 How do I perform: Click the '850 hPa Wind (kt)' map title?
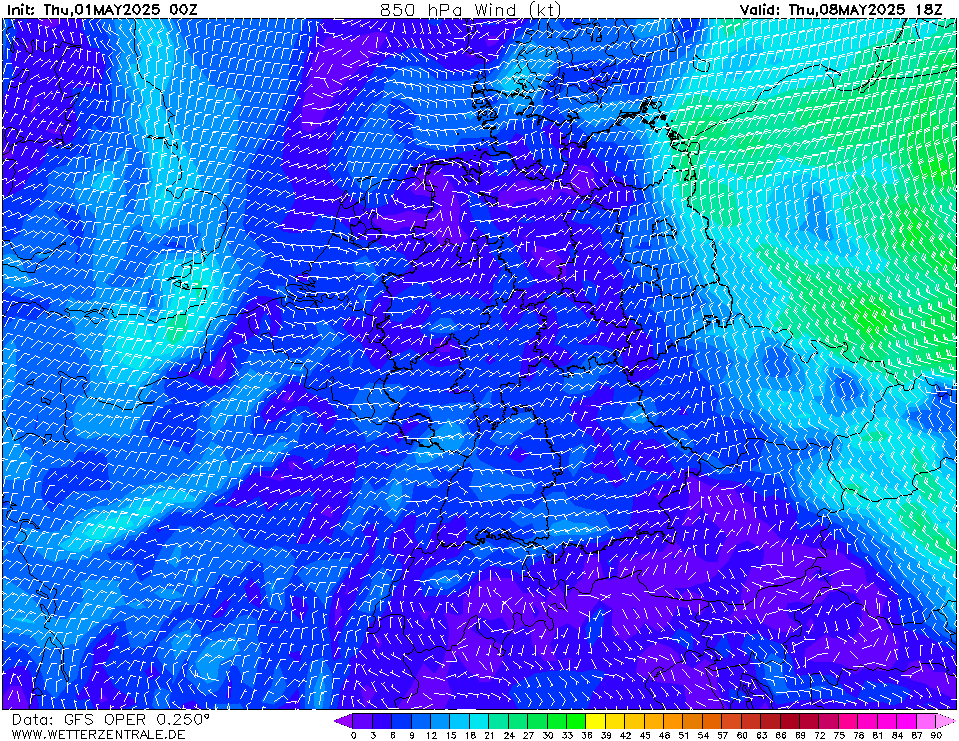point(470,9)
